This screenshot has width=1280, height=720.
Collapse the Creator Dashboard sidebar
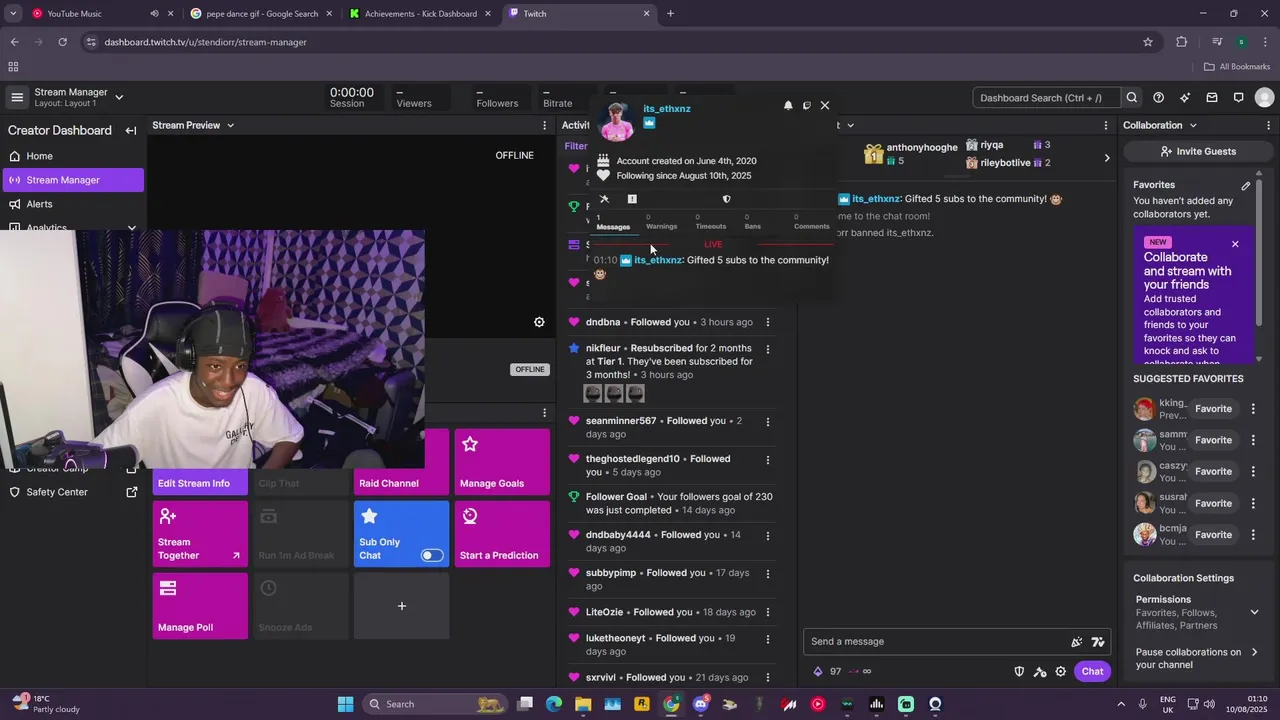pos(131,130)
